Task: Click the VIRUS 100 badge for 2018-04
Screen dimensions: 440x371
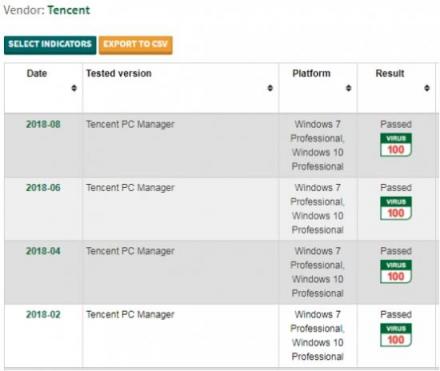Action: point(396,272)
